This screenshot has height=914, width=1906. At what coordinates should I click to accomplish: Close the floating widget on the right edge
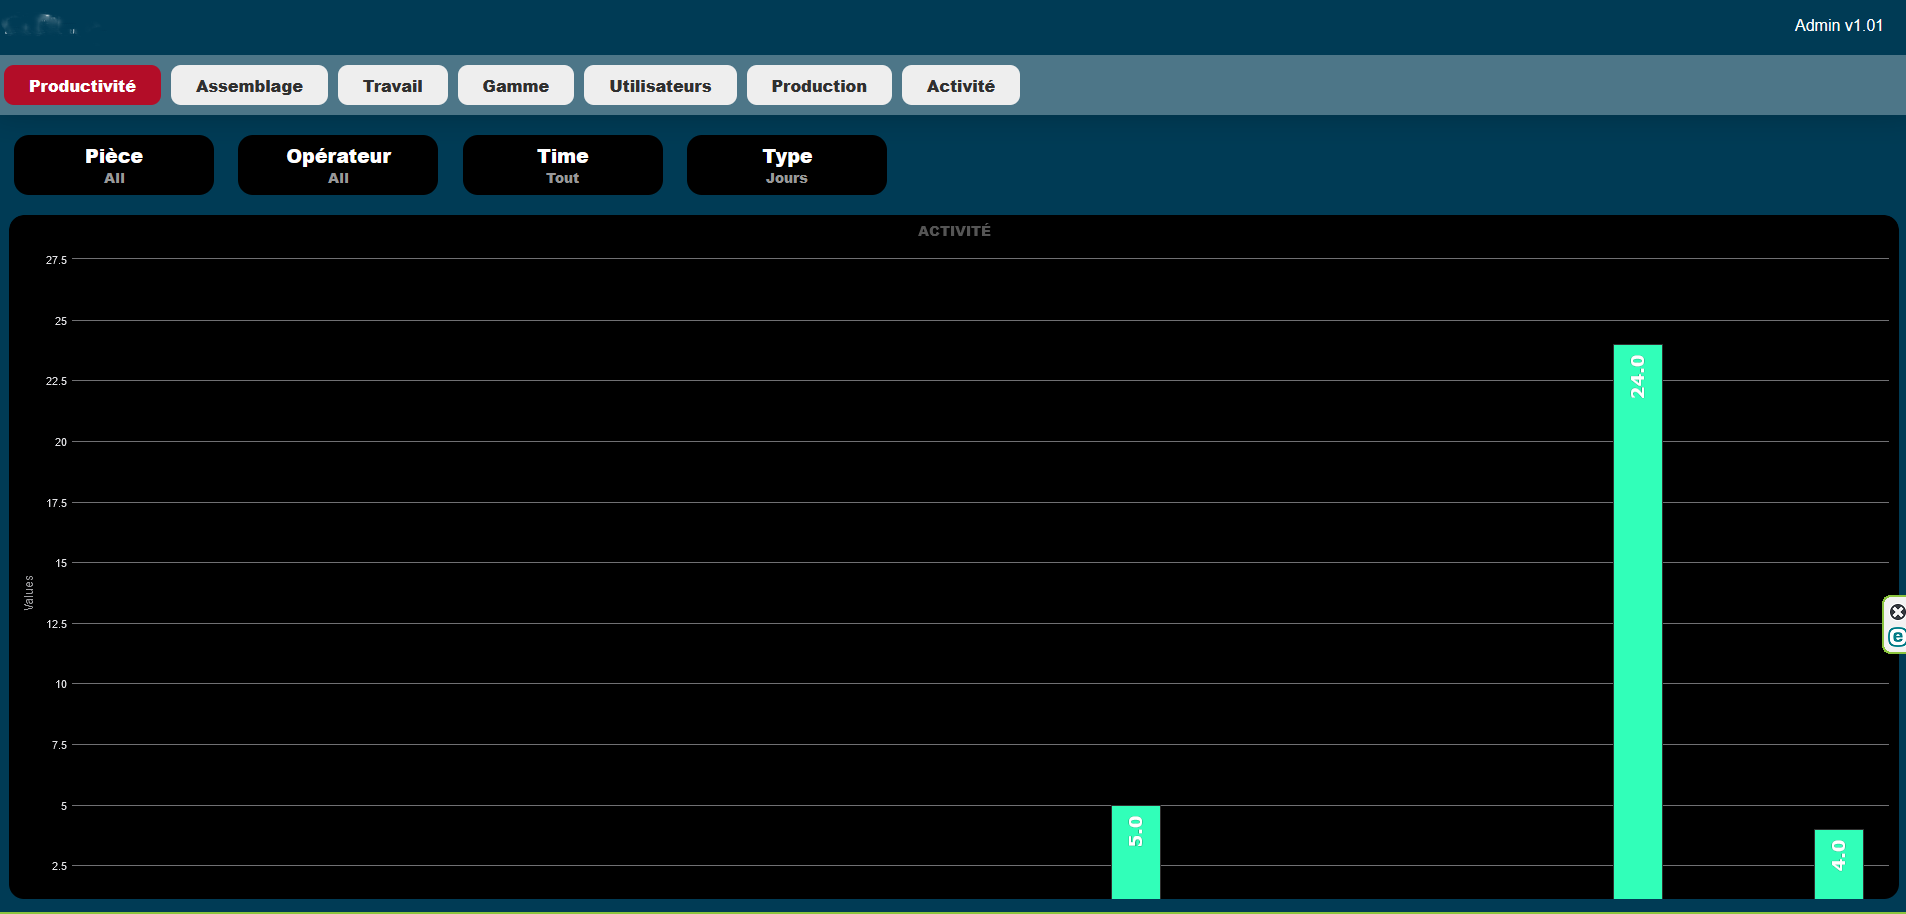click(x=1897, y=612)
